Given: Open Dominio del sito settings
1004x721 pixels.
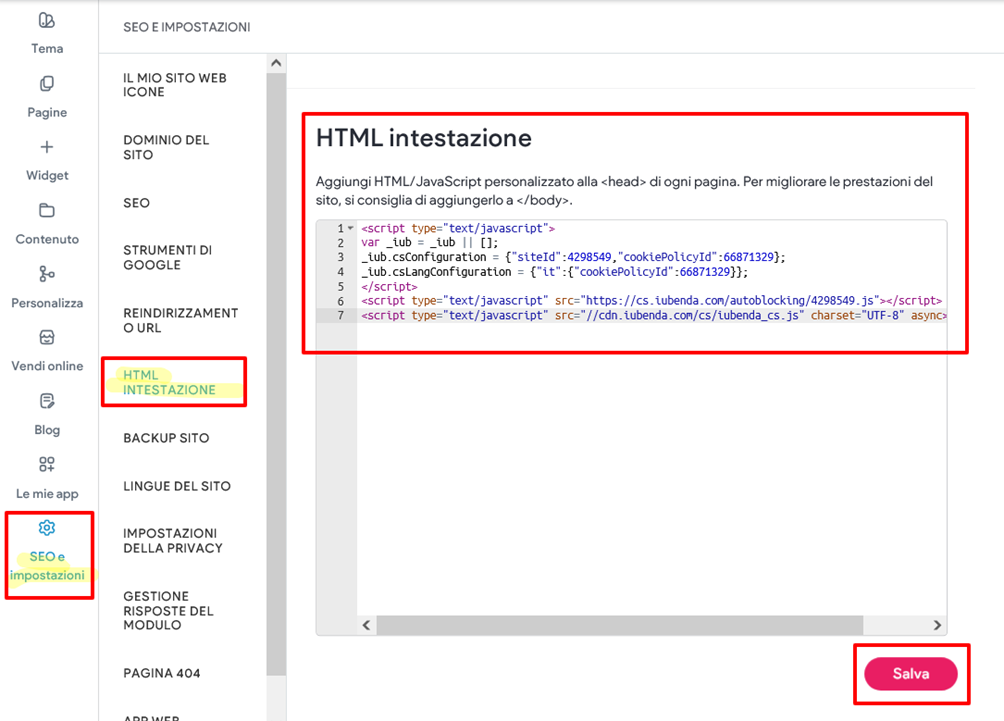Looking at the screenshot, I should [x=166, y=148].
